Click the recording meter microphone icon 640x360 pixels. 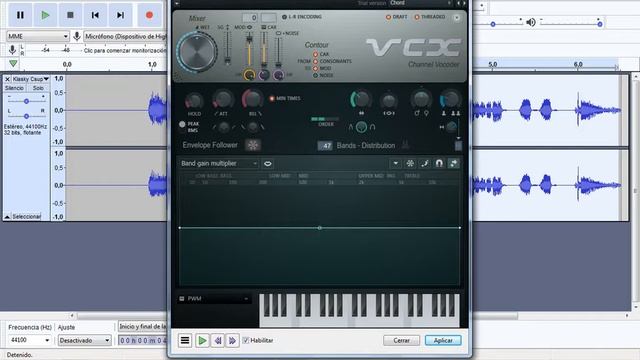(x=12, y=49)
